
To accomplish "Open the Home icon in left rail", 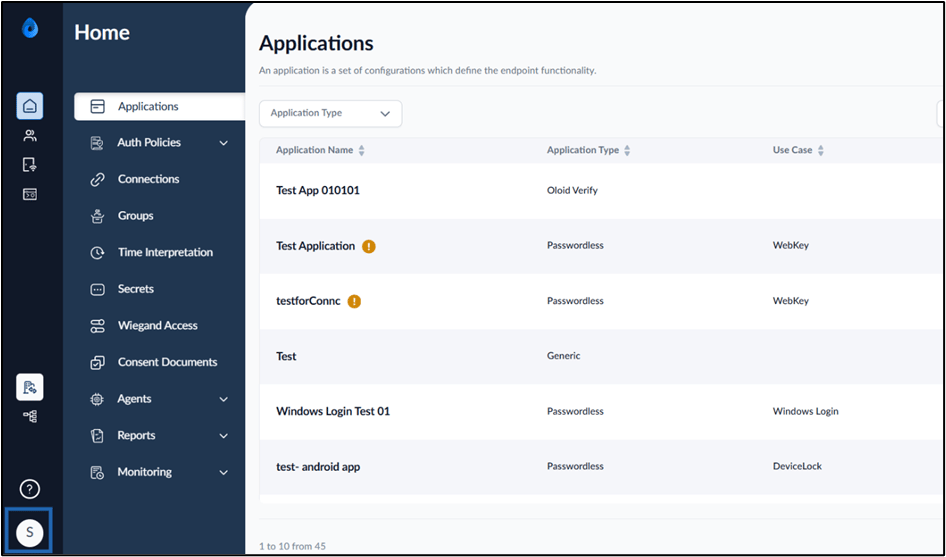I will pos(30,106).
